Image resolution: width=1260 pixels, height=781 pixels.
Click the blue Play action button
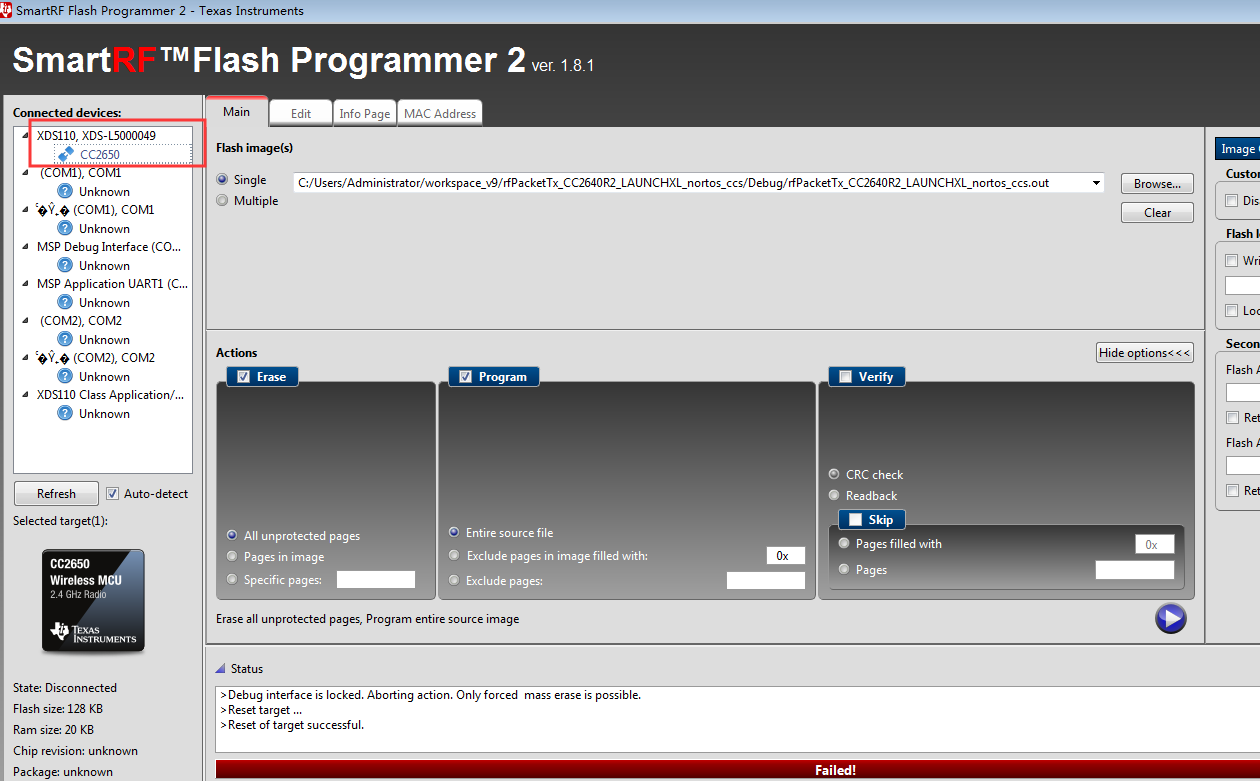coord(1170,618)
